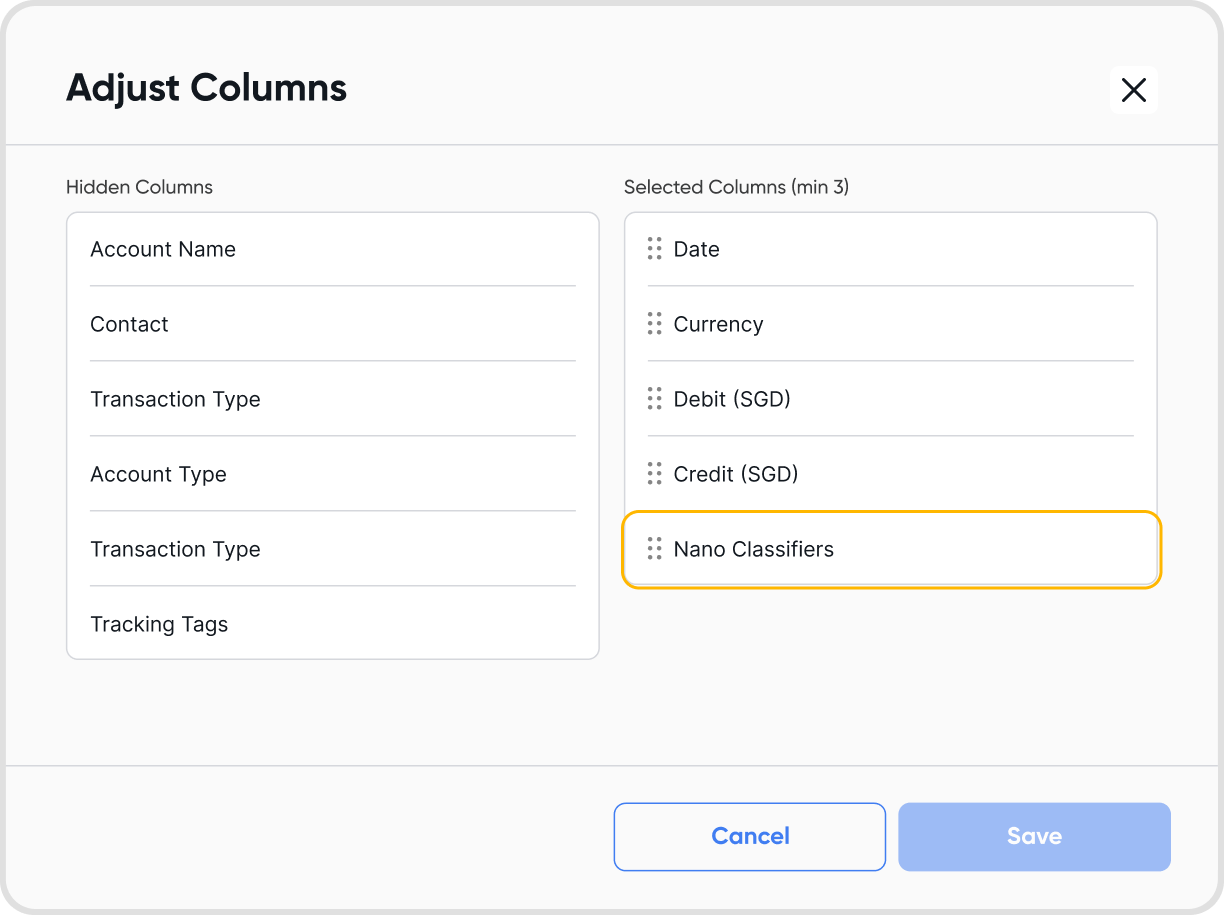
Task: Select Account Name in Hidden Columns
Action: pyautogui.click(x=163, y=249)
